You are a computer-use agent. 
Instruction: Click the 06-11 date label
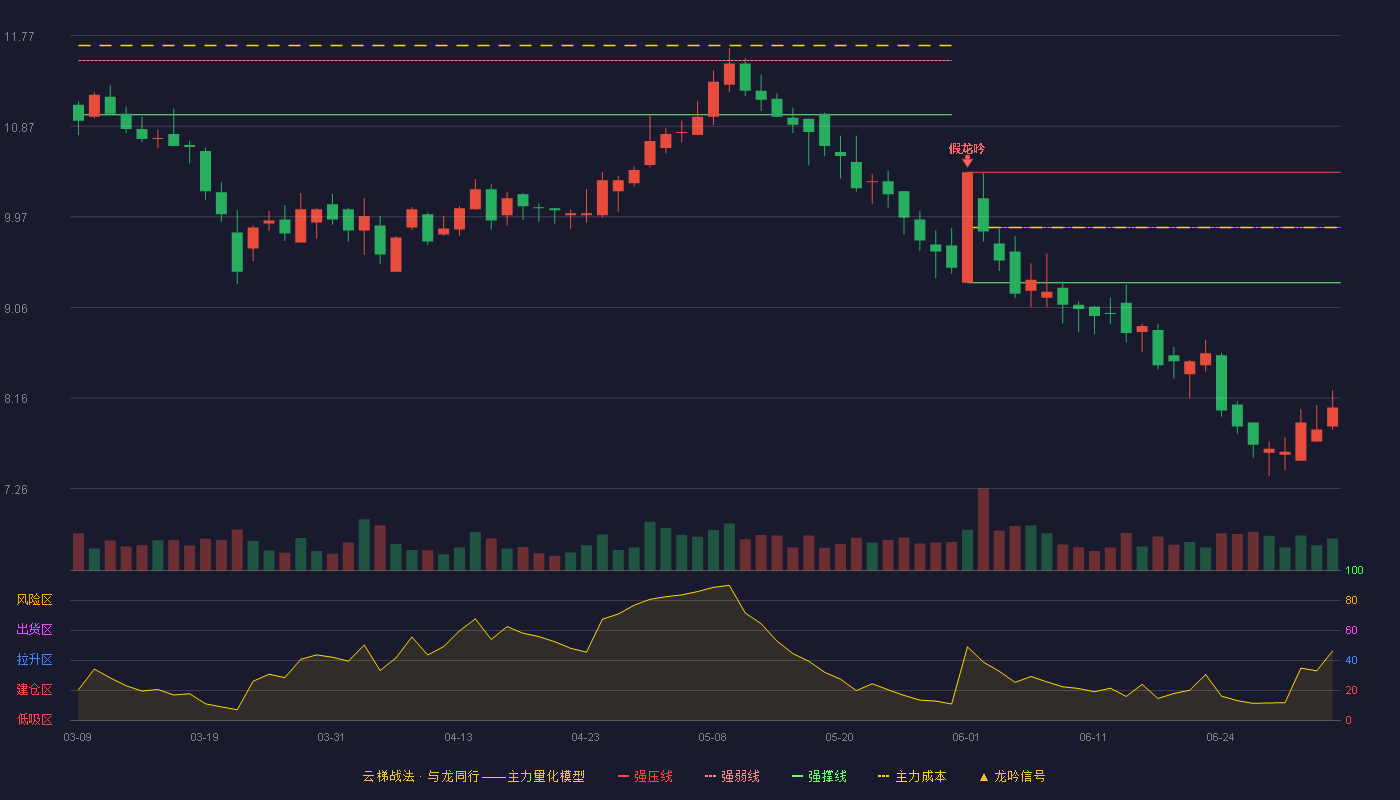point(1093,737)
